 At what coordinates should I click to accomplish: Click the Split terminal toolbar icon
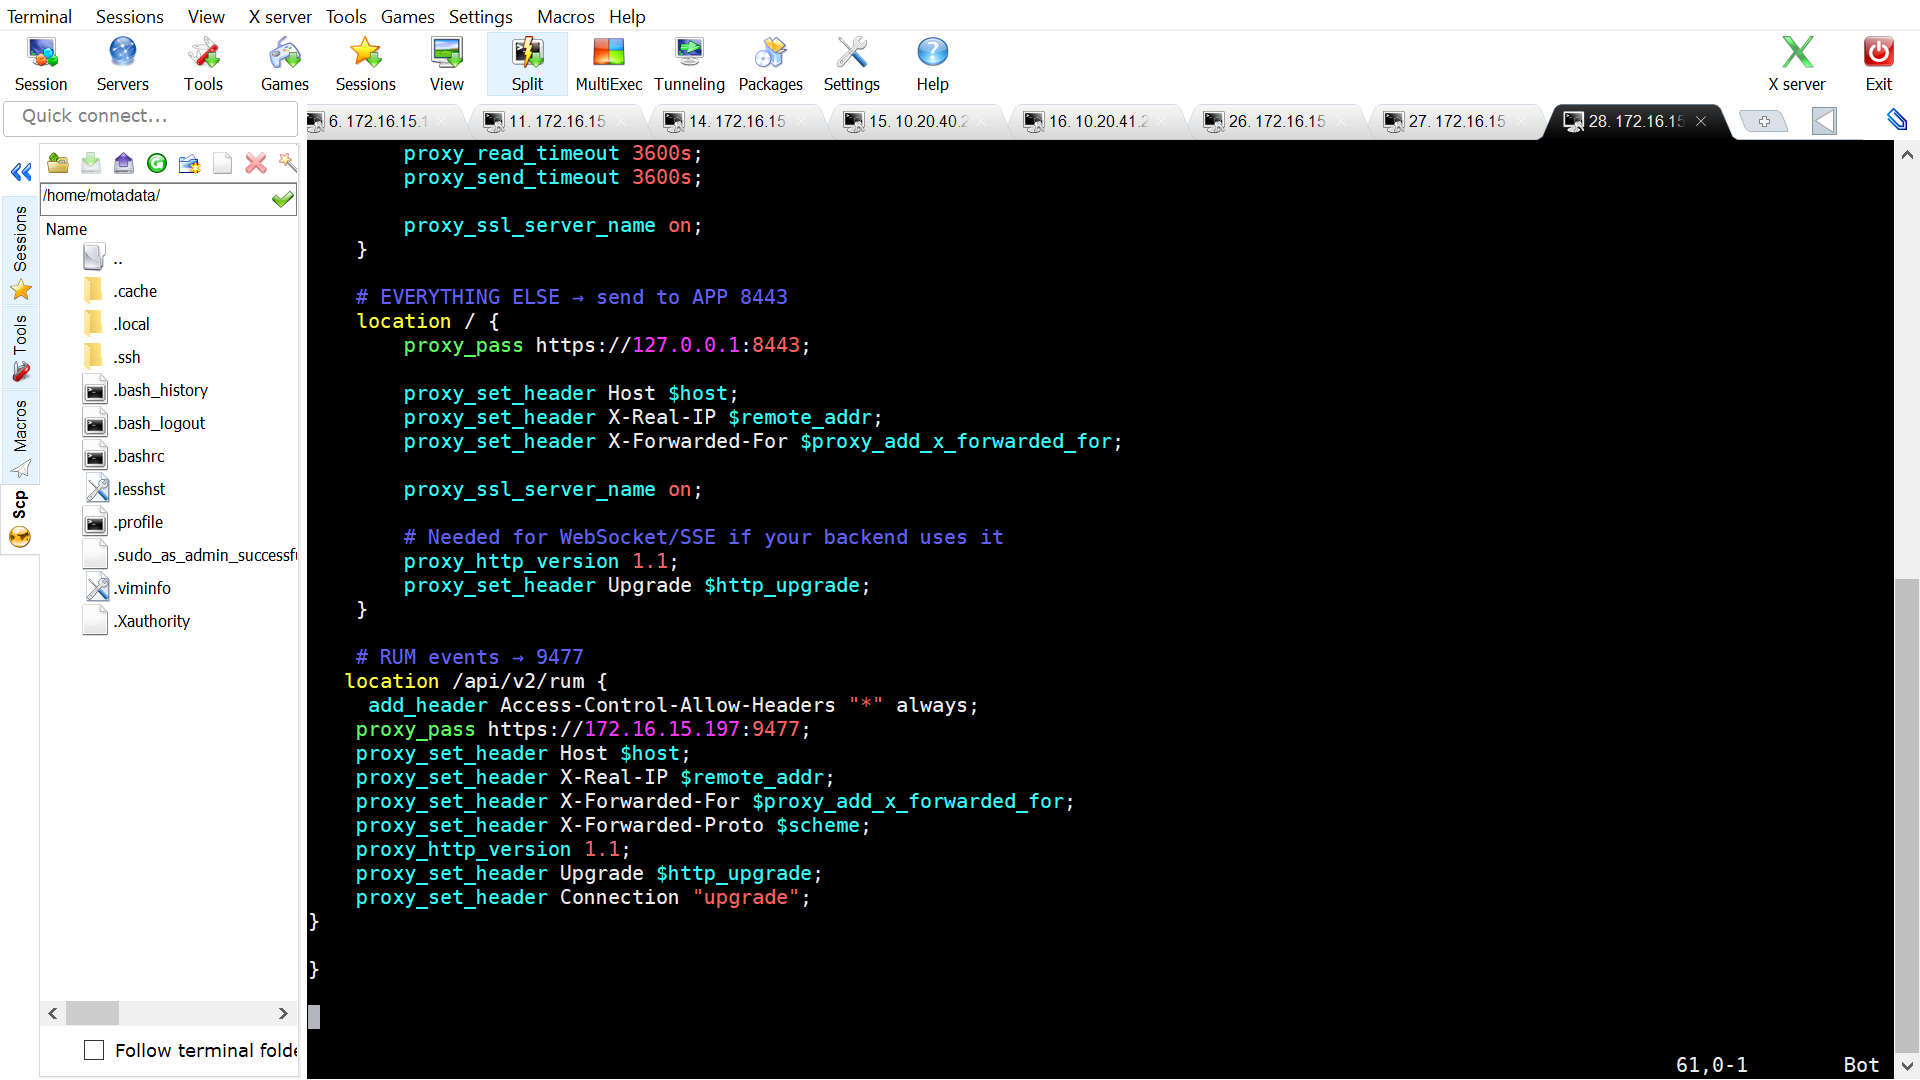tap(527, 64)
